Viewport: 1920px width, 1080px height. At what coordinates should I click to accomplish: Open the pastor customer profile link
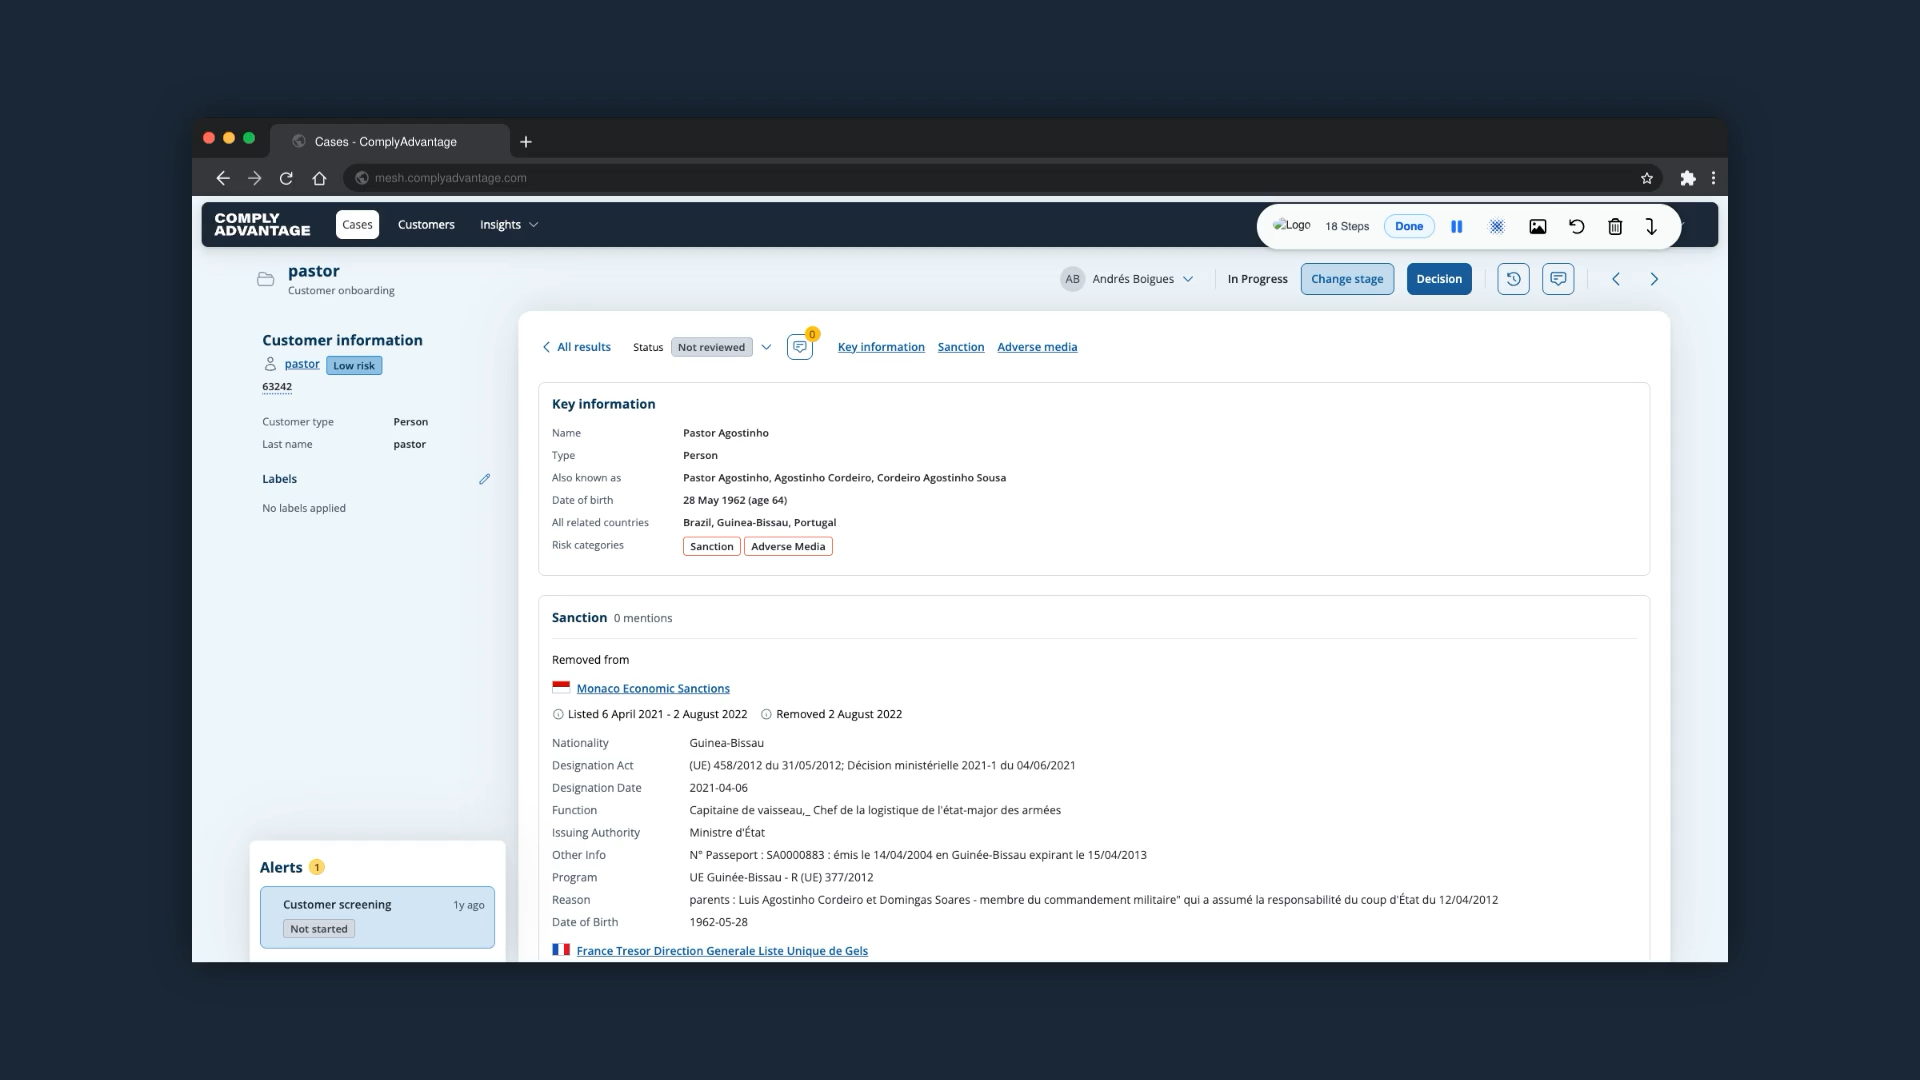[302, 364]
